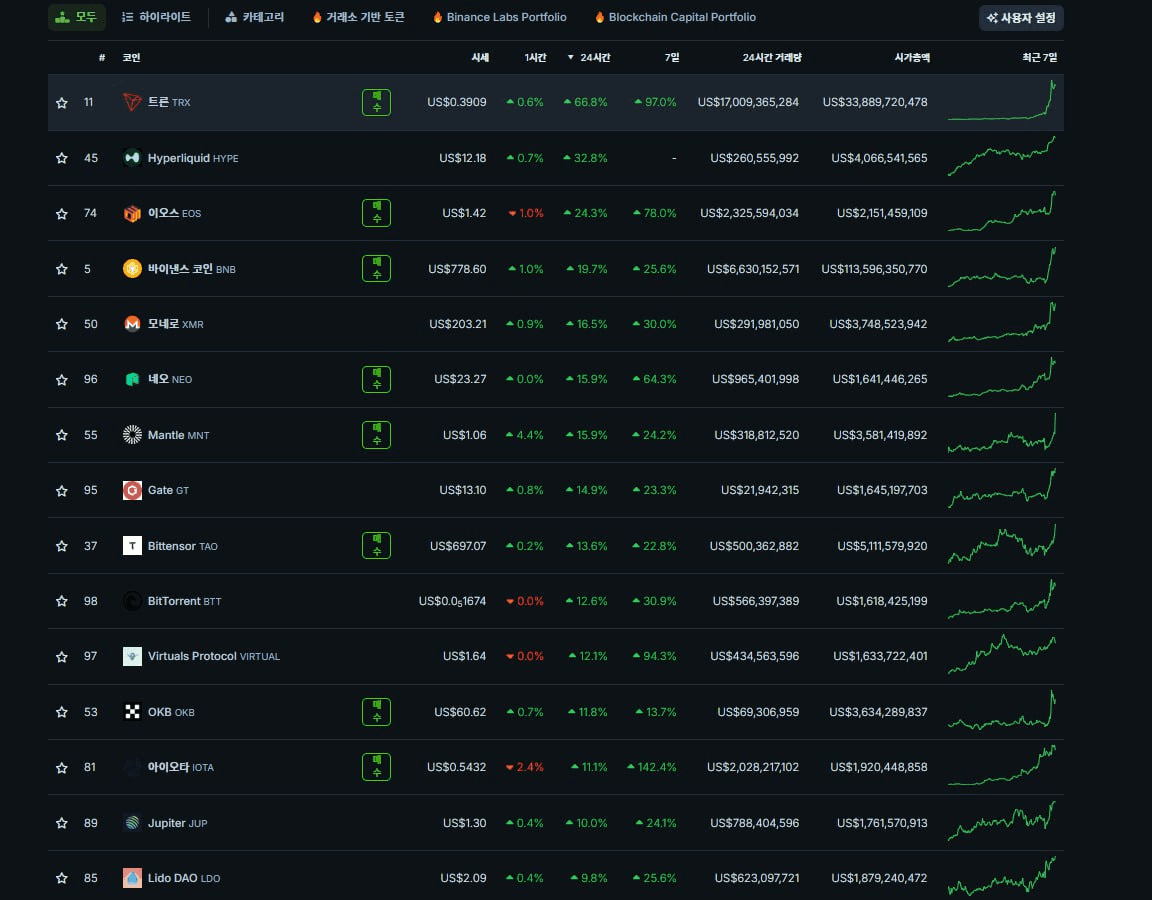Toggle the star on the XMR row
This screenshot has height=900, width=1152.
tap(62, 324)
